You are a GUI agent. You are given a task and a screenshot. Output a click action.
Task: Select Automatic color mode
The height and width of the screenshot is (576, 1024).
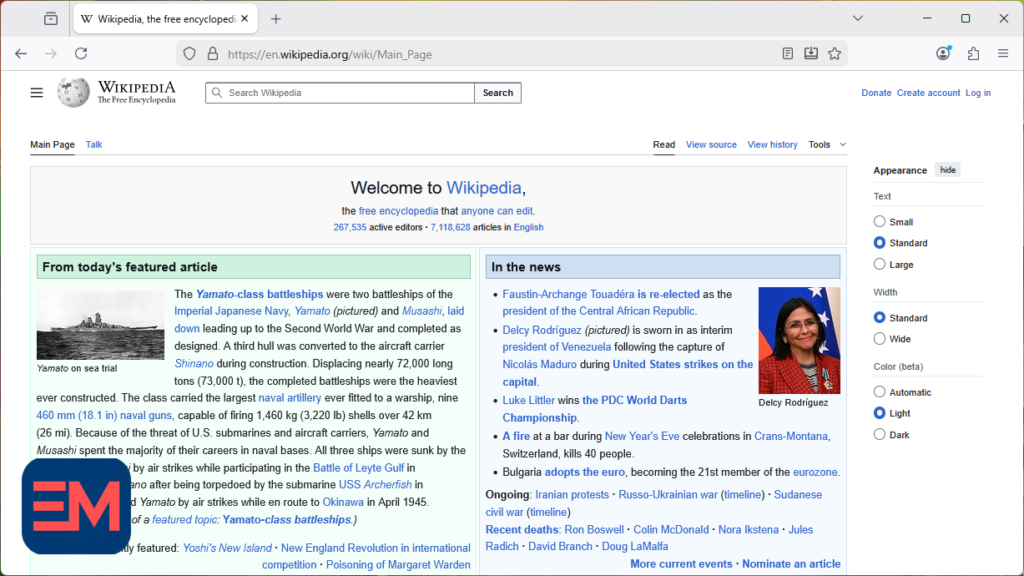[x=880, y=392]
